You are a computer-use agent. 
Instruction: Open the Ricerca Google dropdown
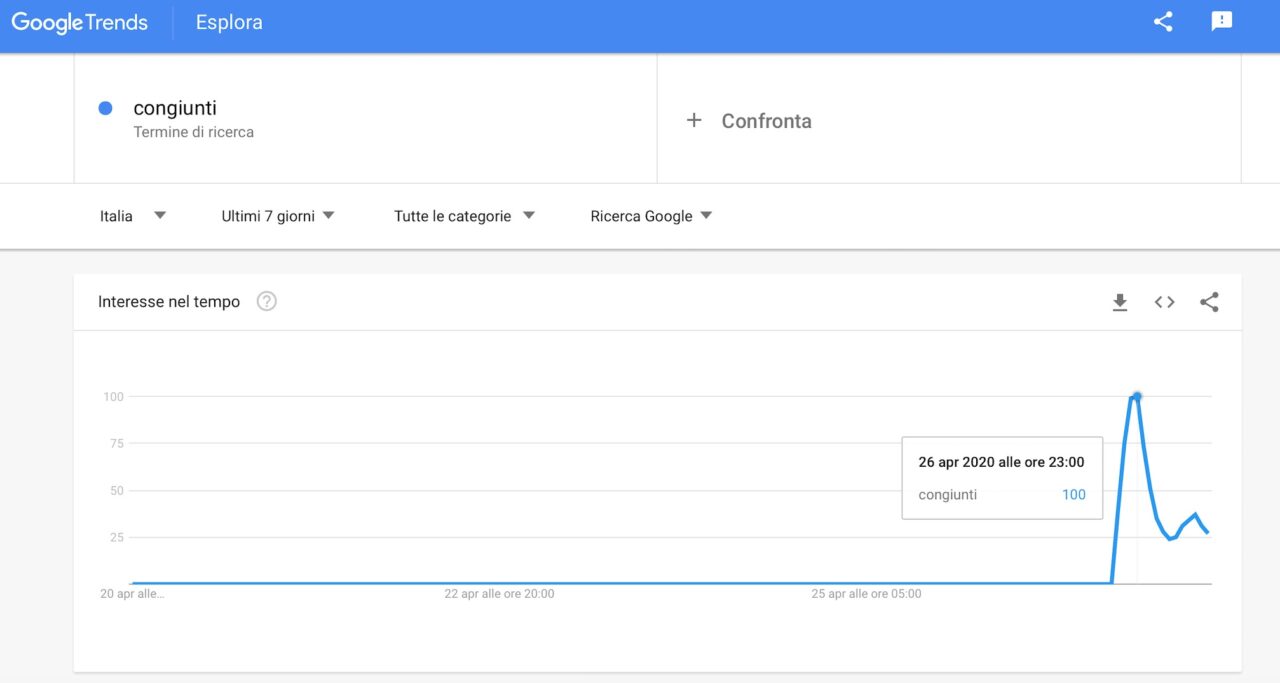point(651,216)
